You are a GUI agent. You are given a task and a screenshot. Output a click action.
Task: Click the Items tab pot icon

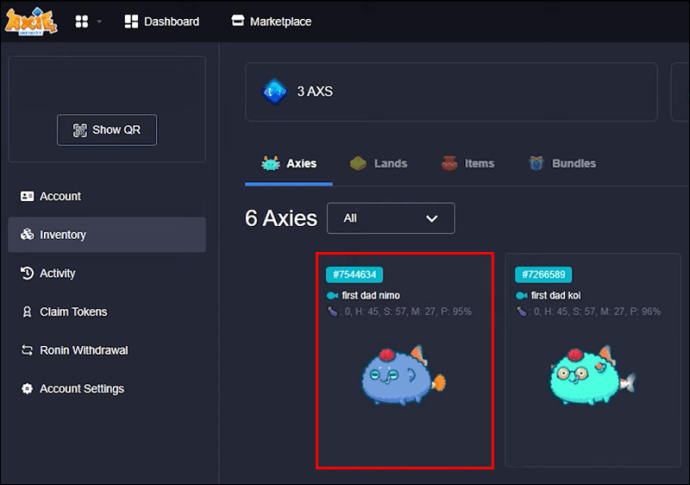tap(449, 163)
